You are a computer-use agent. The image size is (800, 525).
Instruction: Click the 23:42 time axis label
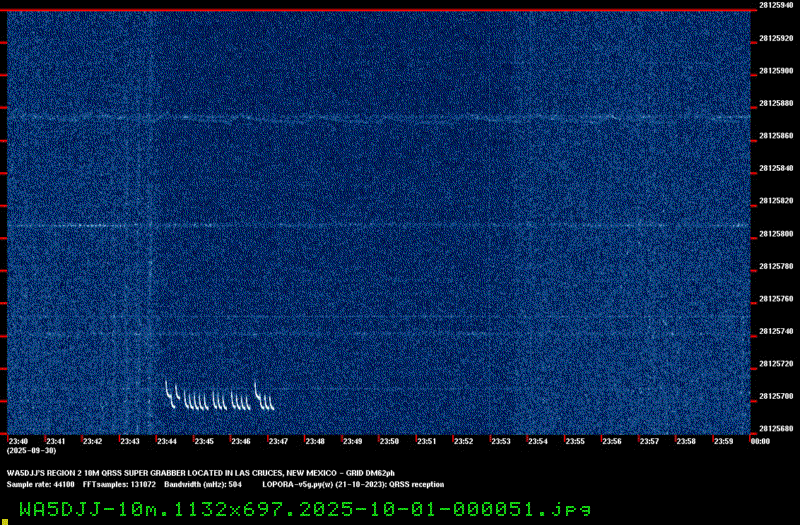(92, 441)
